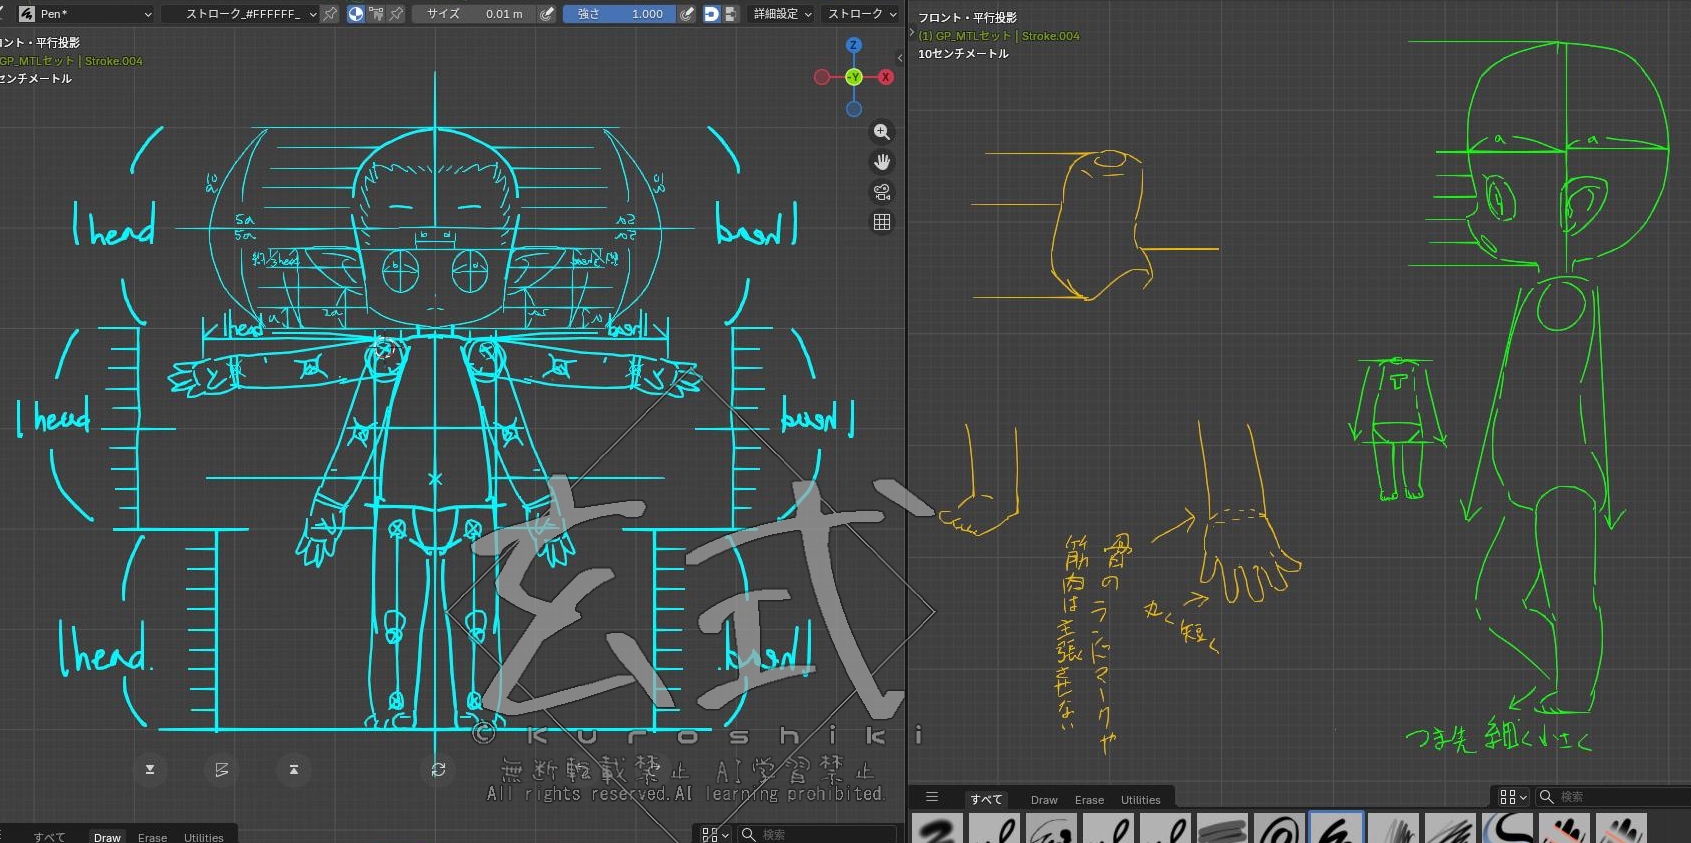Open the hamburger menu in brush asset shelf

pyautogui.click(x=931, y=797)
